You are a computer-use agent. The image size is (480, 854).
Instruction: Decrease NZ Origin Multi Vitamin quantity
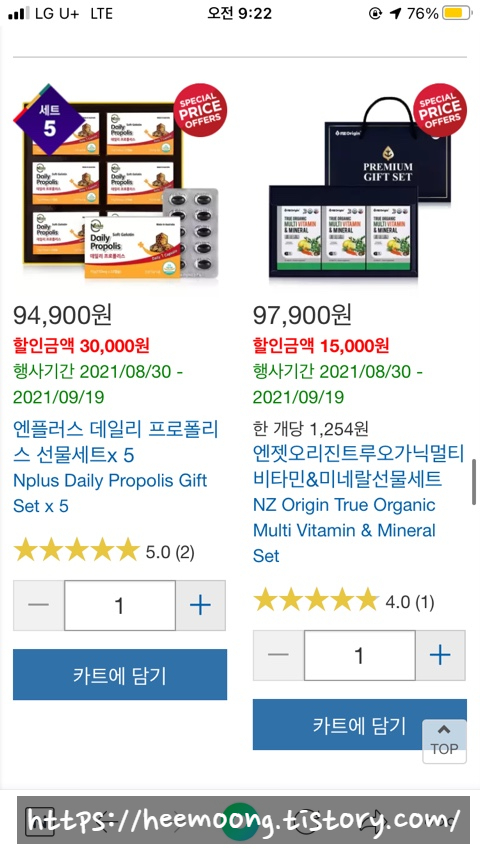(x=278, y=655)
